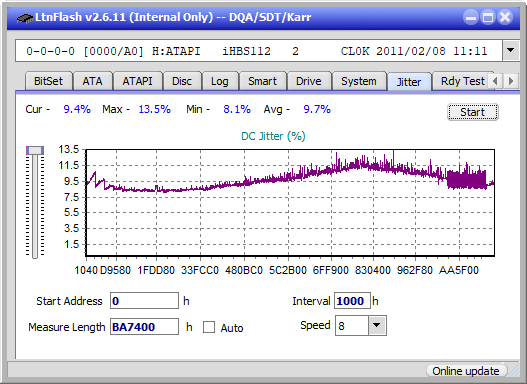Viewport: 527px width, 384px height.
Task: Close the LtnFlash window
Action: pos(505,17)
